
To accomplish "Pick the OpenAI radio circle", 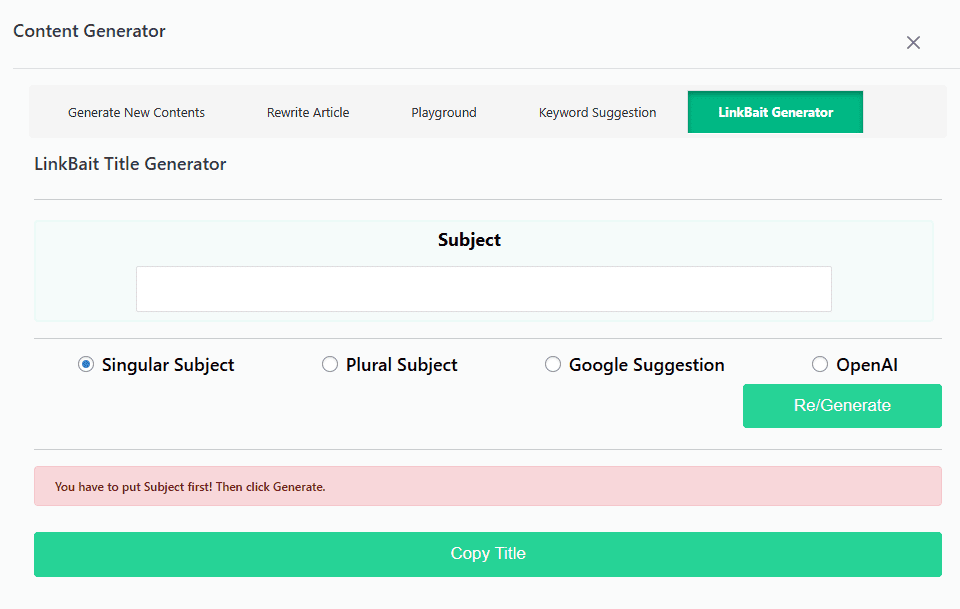I will click(819, 365).
